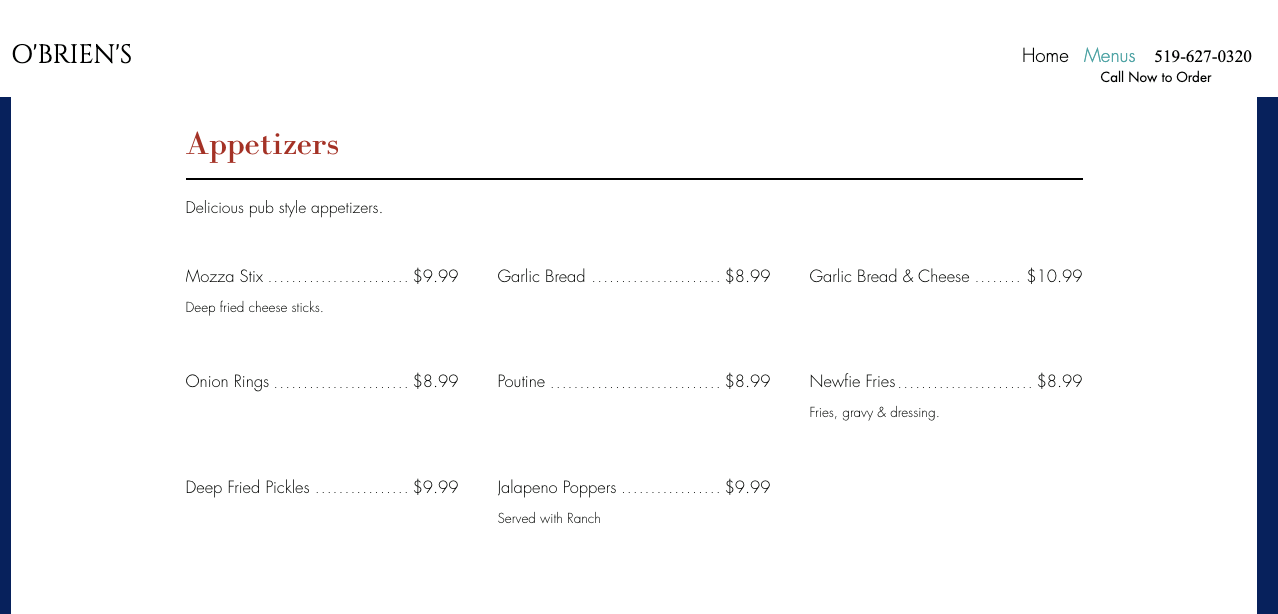Open the Menus navigation item

click(1109, 56)
